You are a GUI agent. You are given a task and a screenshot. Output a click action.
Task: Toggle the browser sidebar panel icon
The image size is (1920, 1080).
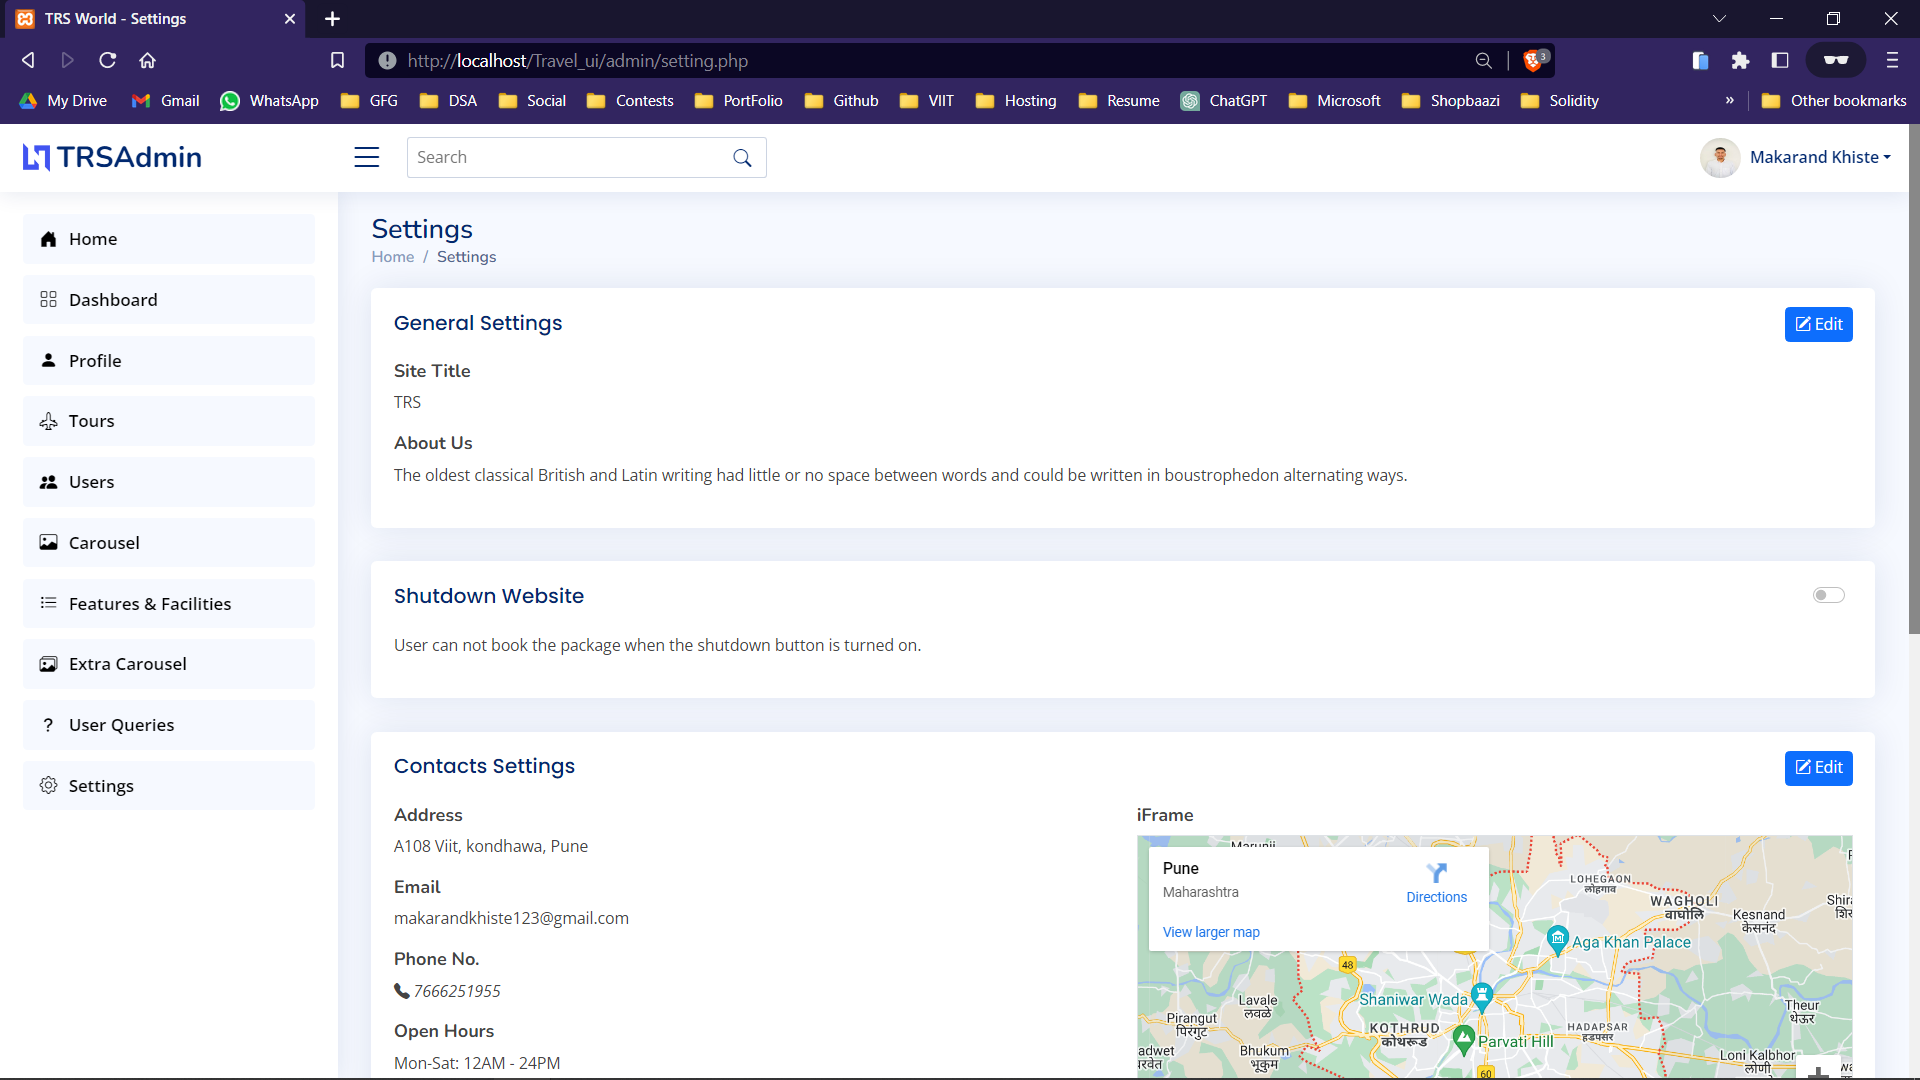(1780, 61)
